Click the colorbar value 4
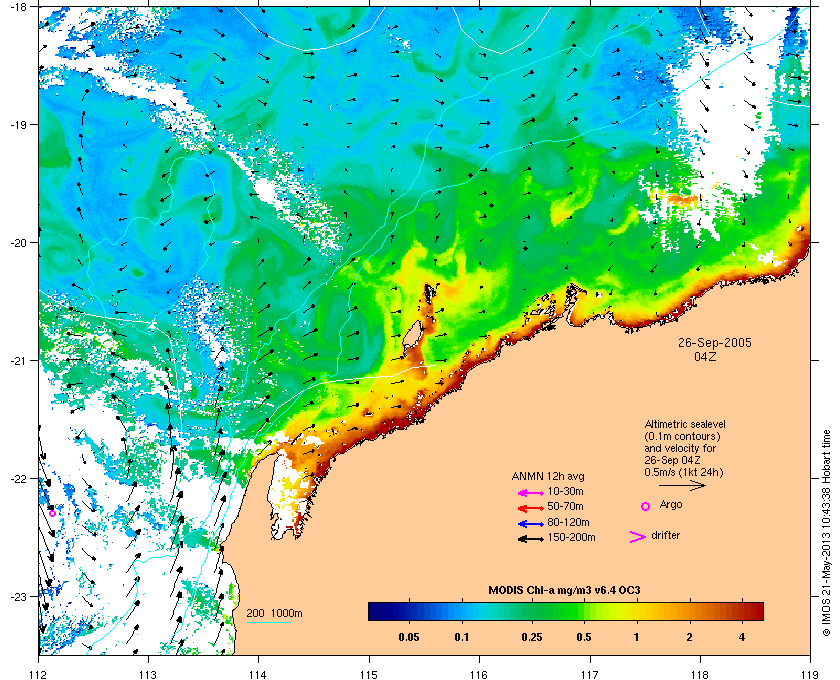Screen dimensions: 840x680 click(742, 637)
